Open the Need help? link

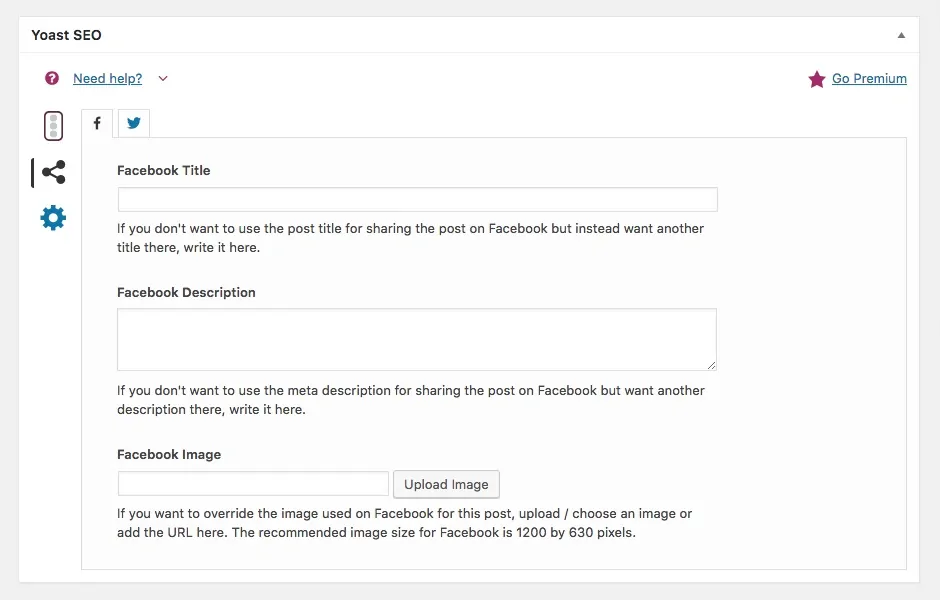[107, 79]
